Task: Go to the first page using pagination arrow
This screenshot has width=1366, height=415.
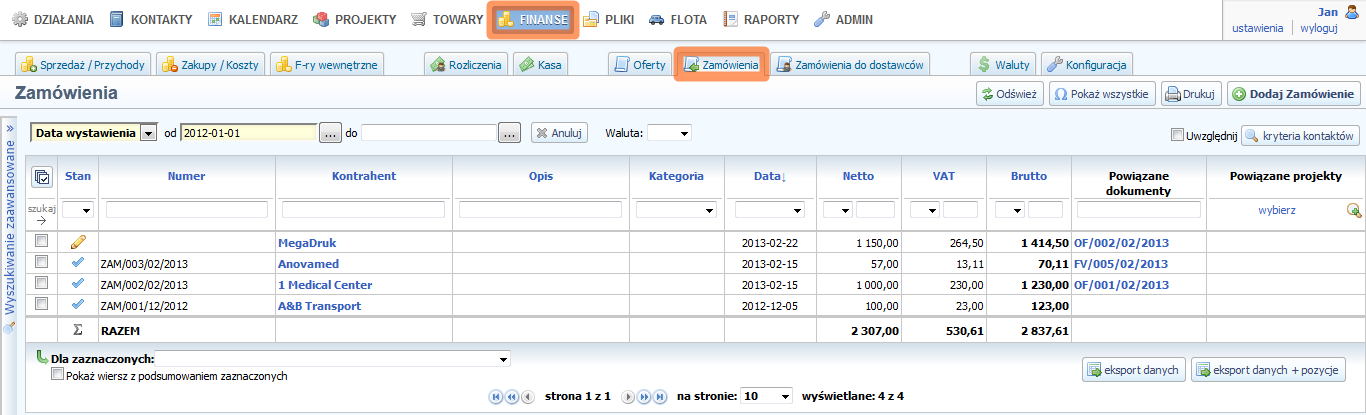Action: (496, 397)
